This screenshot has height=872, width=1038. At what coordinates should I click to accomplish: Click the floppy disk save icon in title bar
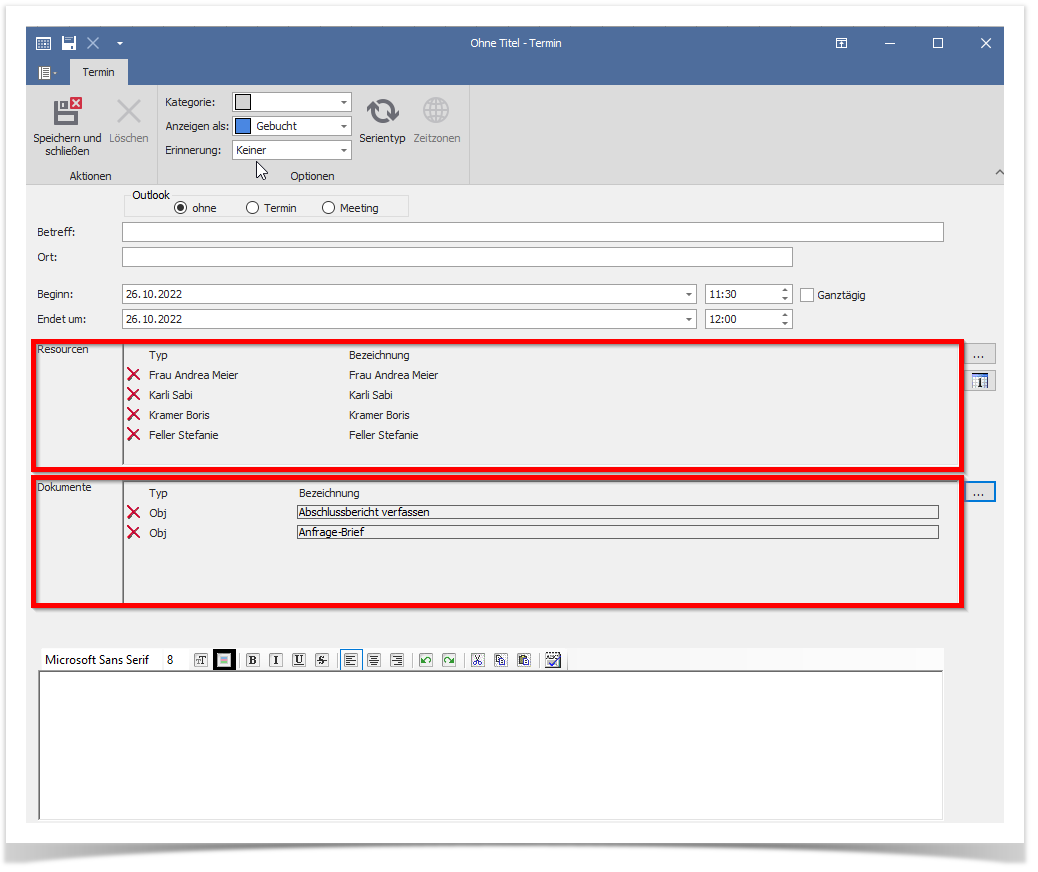tap(69, 43)
